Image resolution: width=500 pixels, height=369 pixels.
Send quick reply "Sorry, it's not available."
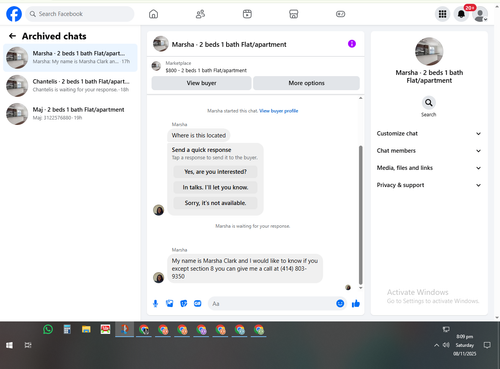pyautogui.click(x=215, y=203)
